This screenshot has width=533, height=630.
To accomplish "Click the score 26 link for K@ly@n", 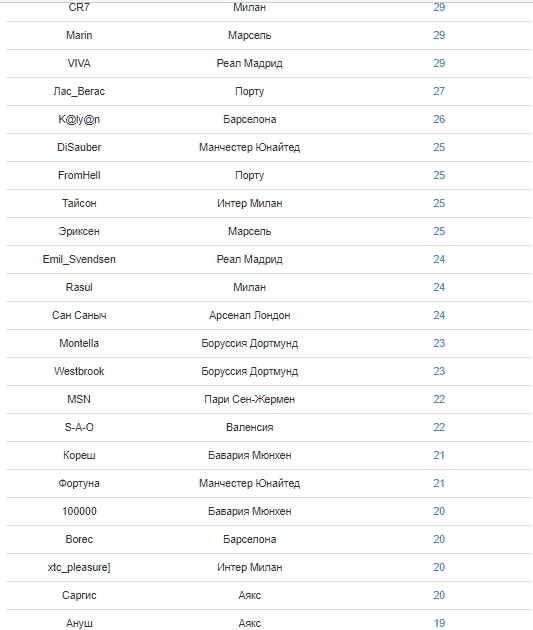I will tap(439, 119).
